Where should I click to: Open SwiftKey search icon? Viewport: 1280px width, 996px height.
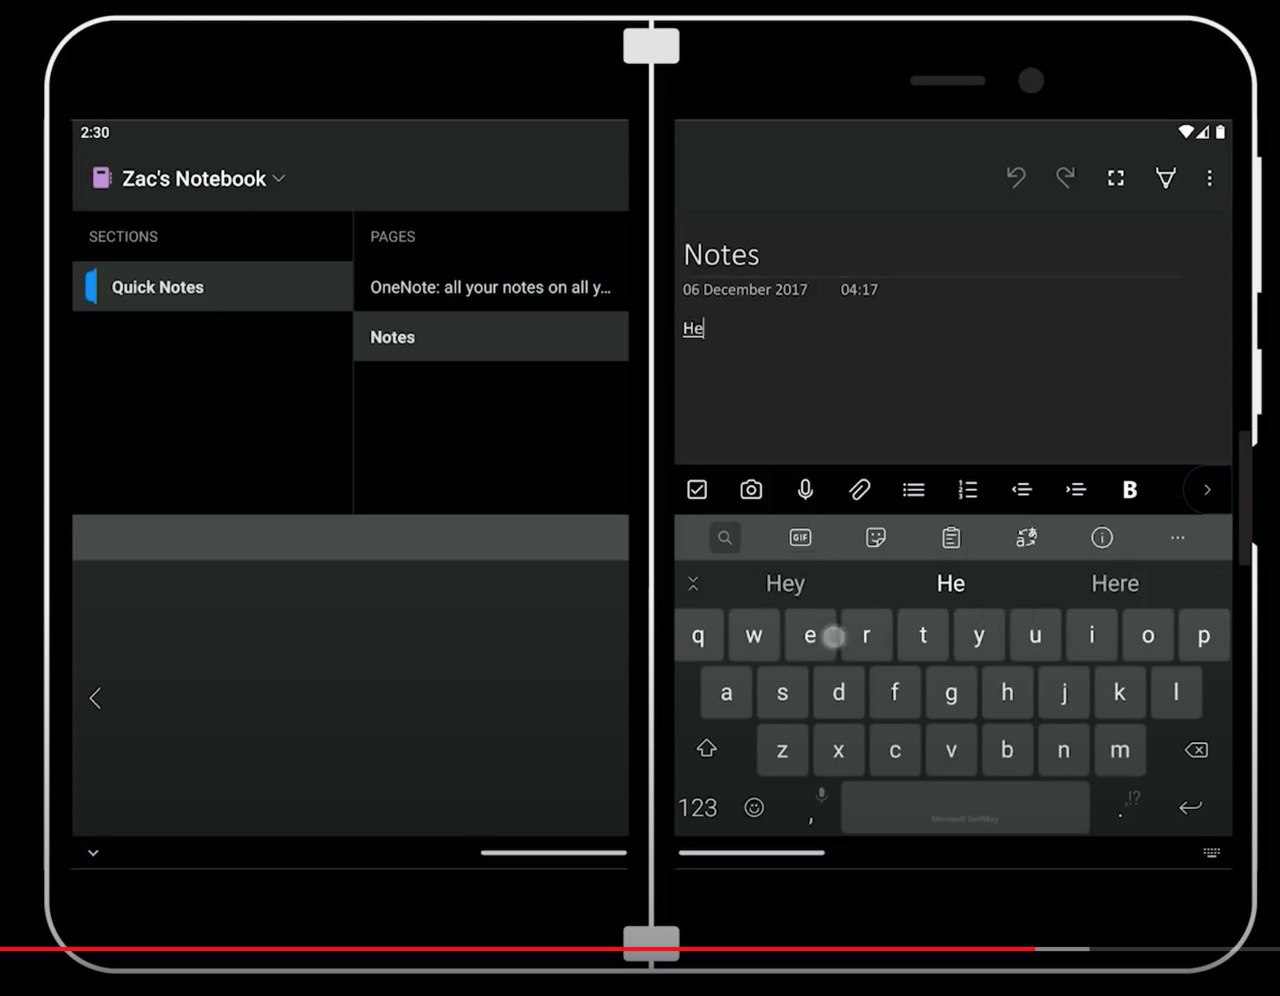click(725, 538)
